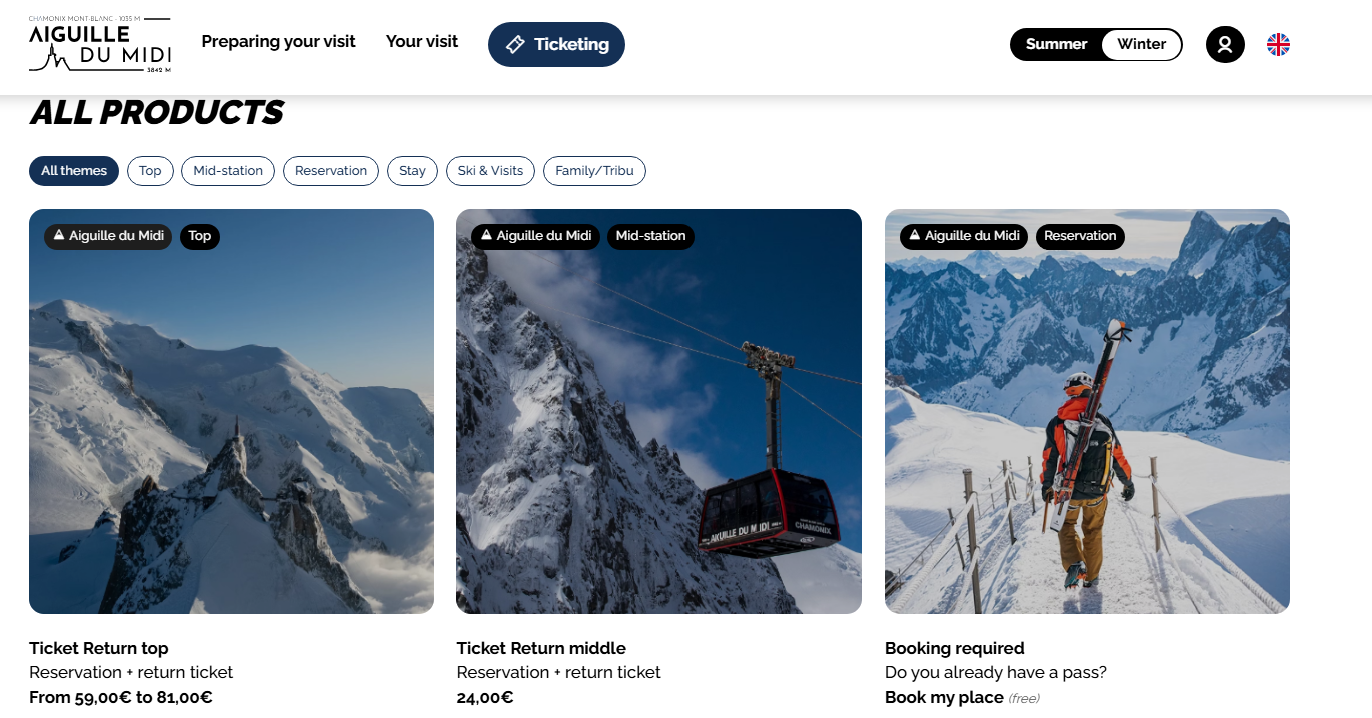1372x718 pixels.
Task: Click the Ticketing button with ticket icon
Action: click(556, 45)
